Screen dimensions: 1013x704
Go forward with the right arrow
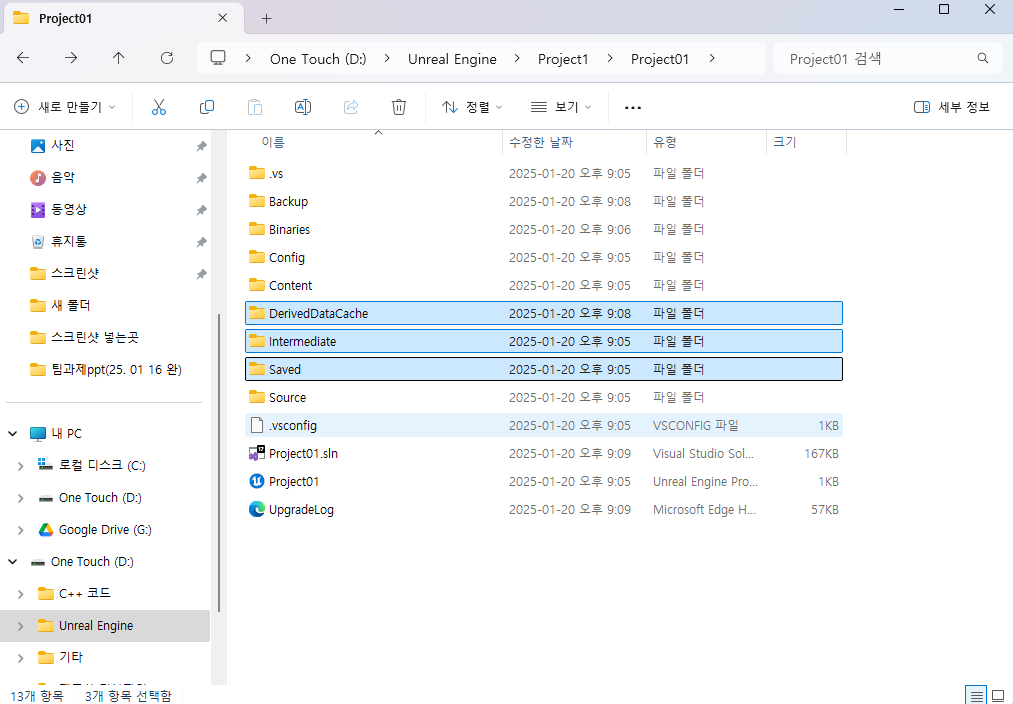click(x=71, y=58)
